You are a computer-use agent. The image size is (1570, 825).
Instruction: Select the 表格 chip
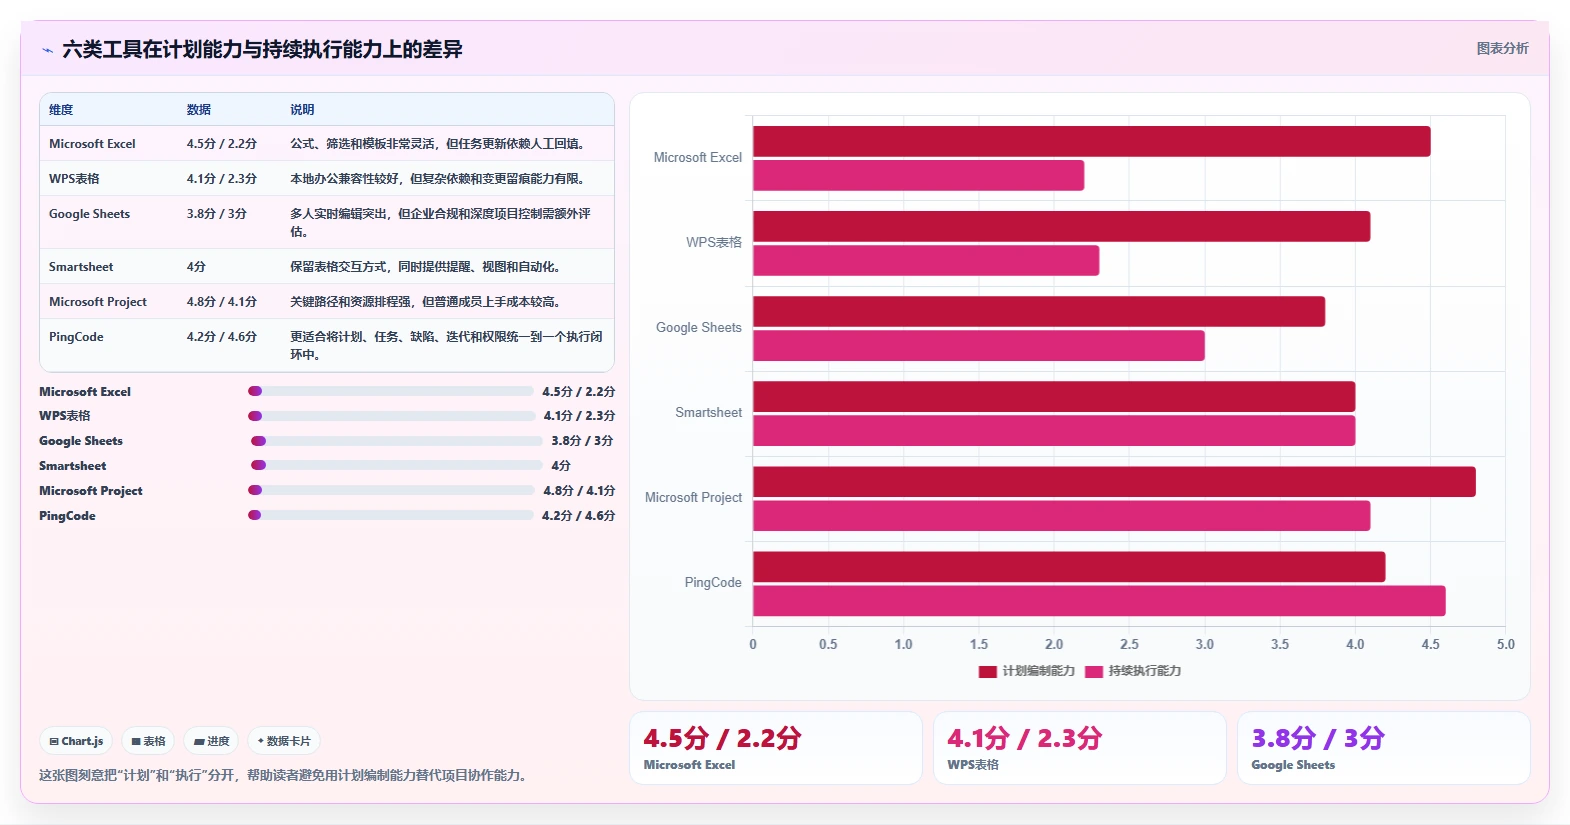148,741
